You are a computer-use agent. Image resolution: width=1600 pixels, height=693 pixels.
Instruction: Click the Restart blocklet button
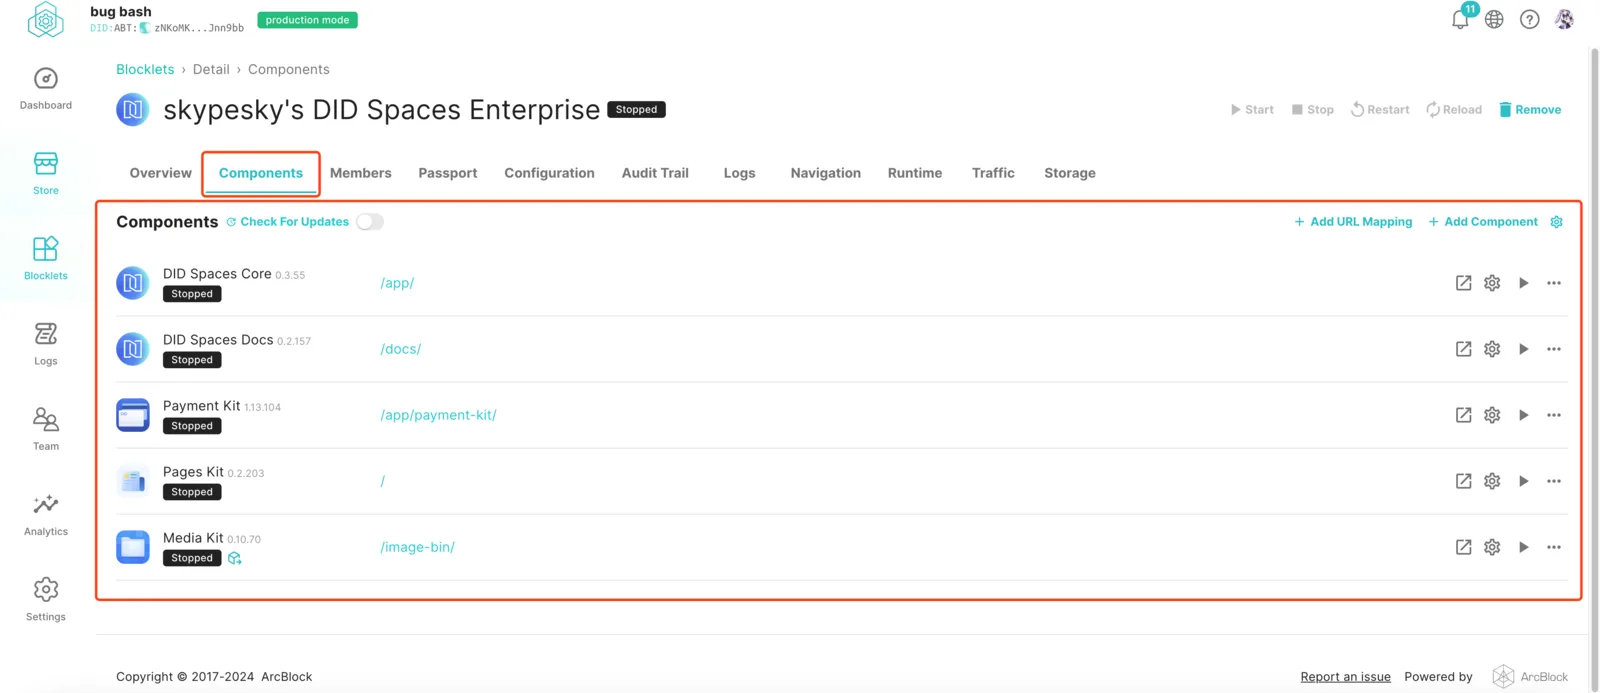[1380, 110]
